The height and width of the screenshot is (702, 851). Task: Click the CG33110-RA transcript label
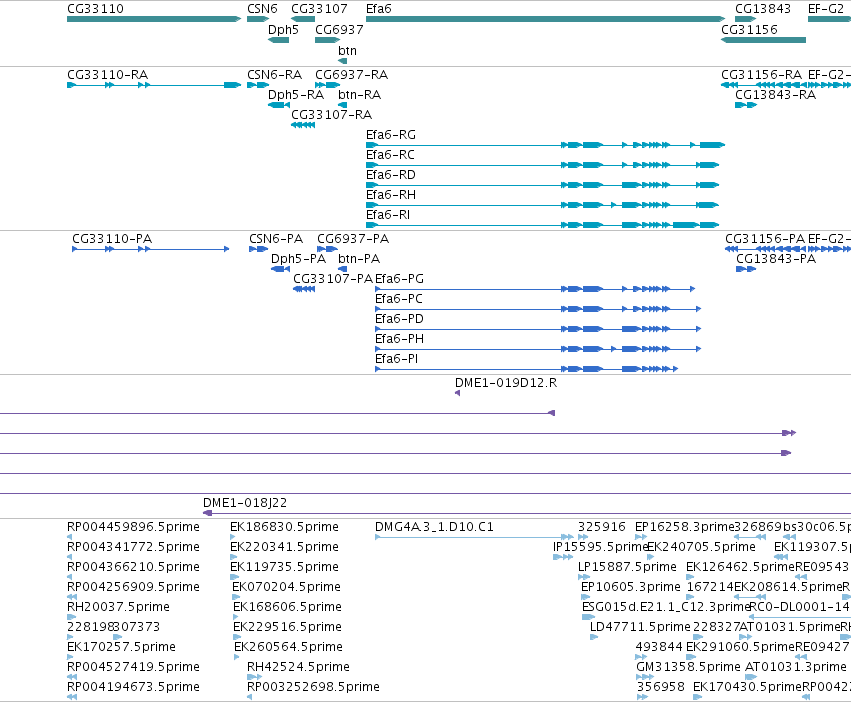pos(107,74)
